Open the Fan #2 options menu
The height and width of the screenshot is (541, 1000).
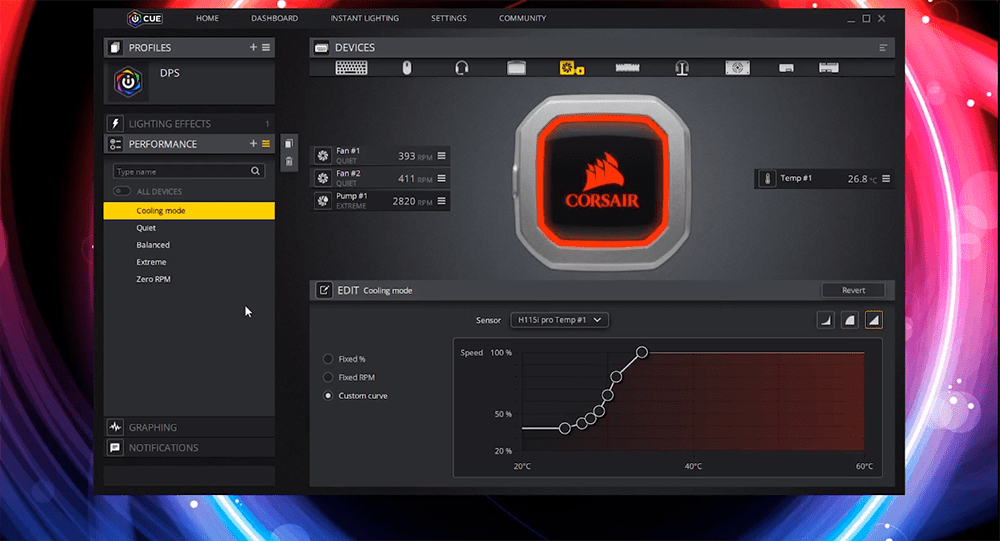(x=441, y=178)
